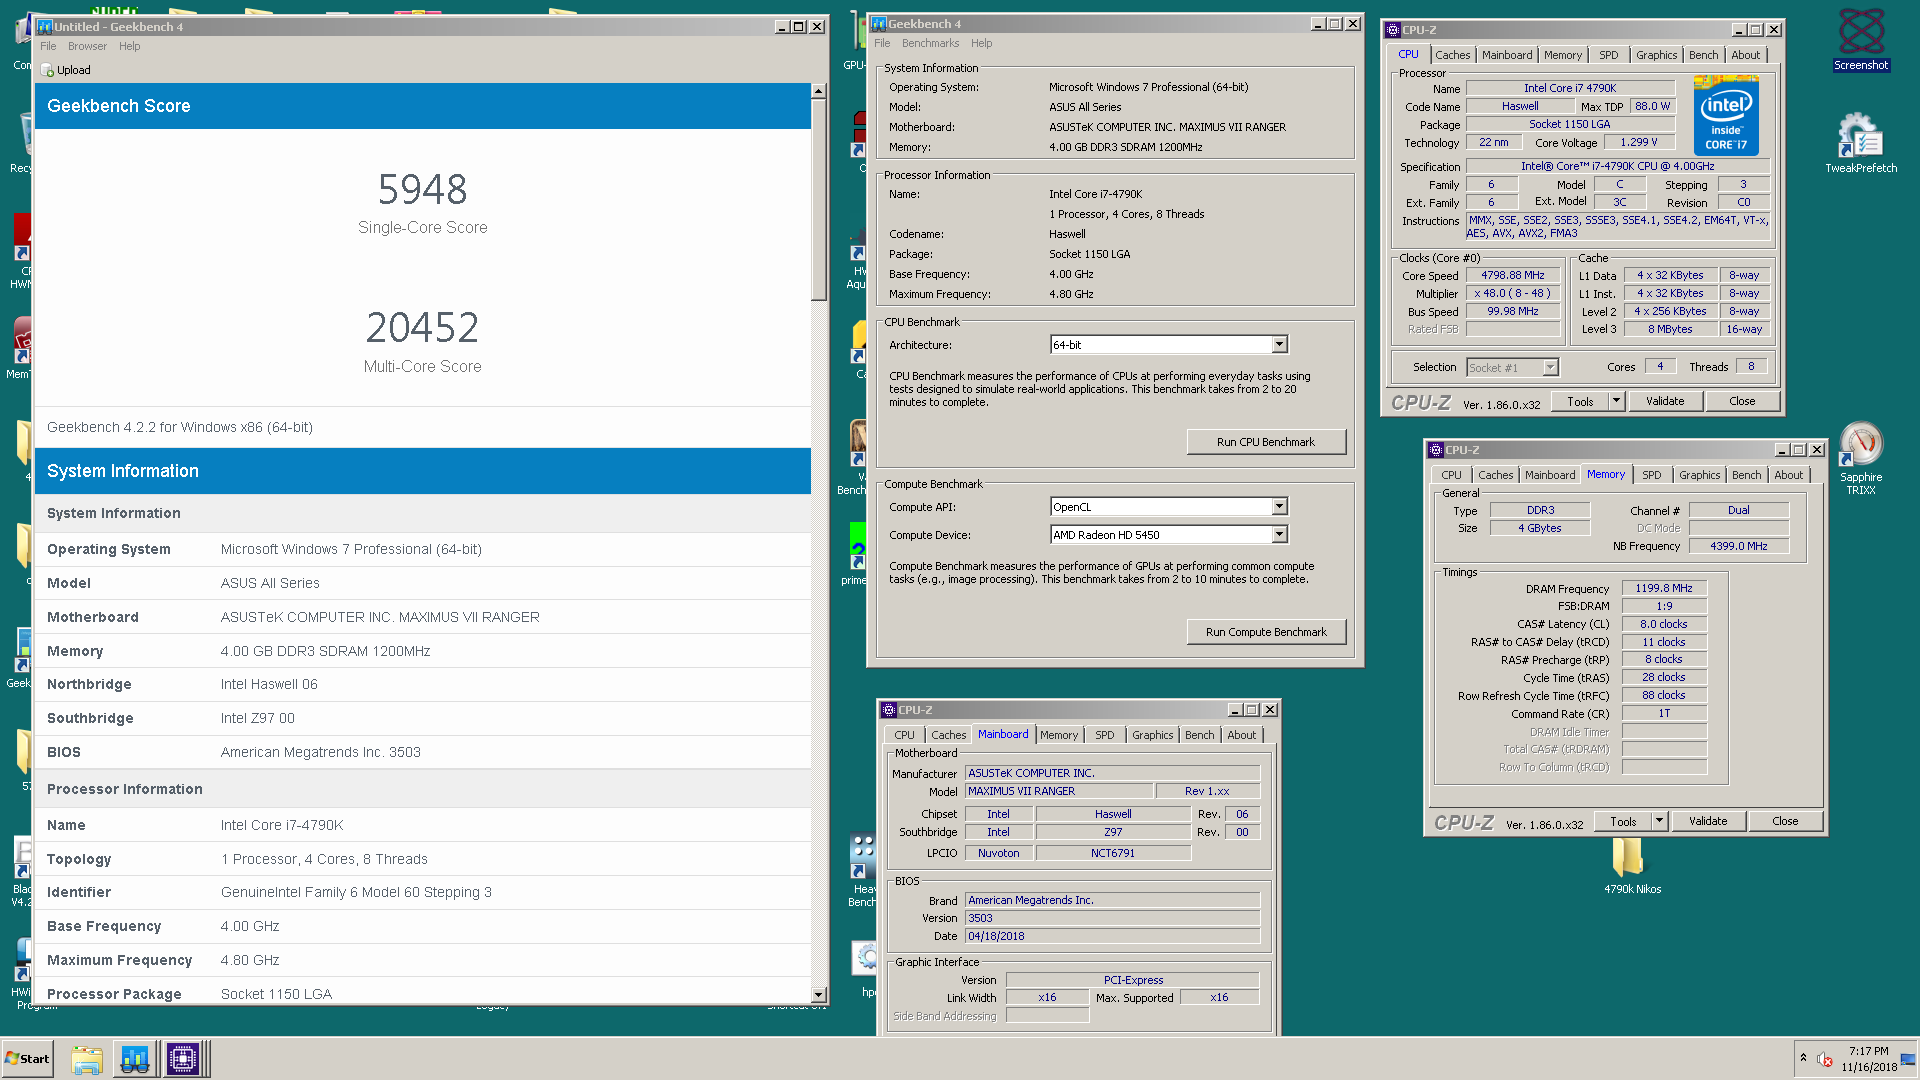Select the 4790k Nikos folder icon

[1632, 866]
